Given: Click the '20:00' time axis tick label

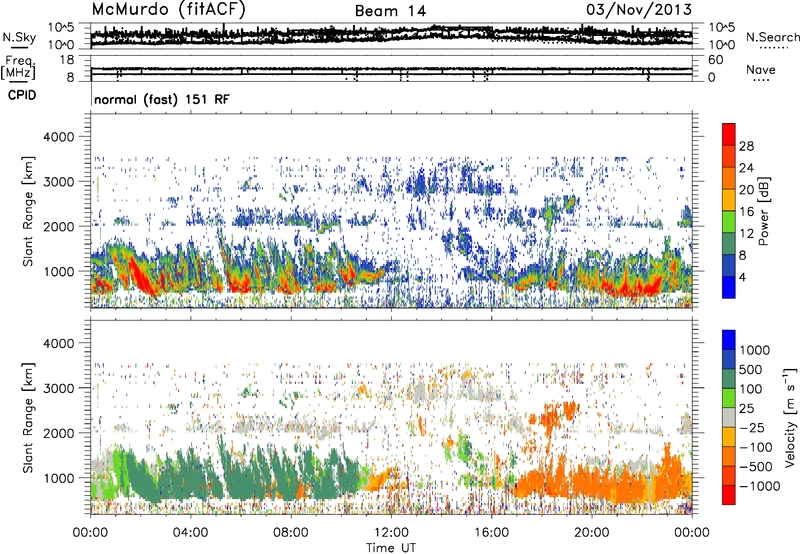Looking at the screenshot, I should (x=592, y=533).
